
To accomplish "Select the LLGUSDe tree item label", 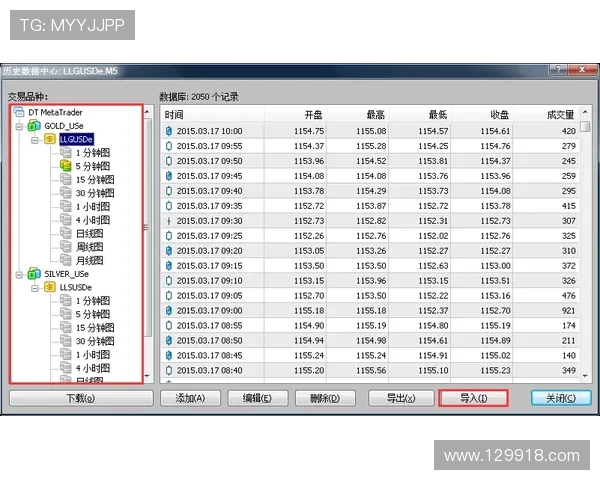I will 77,139.
